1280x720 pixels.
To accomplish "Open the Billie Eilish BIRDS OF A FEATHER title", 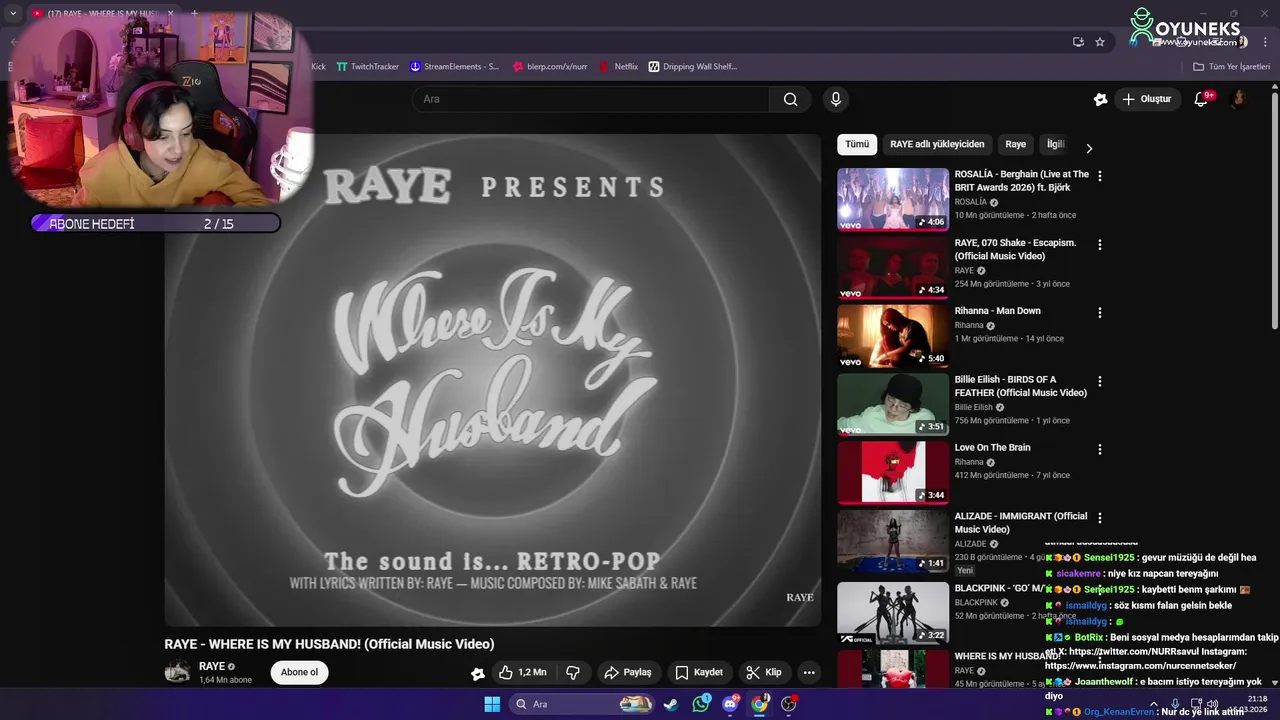I will pos(1020,386).
